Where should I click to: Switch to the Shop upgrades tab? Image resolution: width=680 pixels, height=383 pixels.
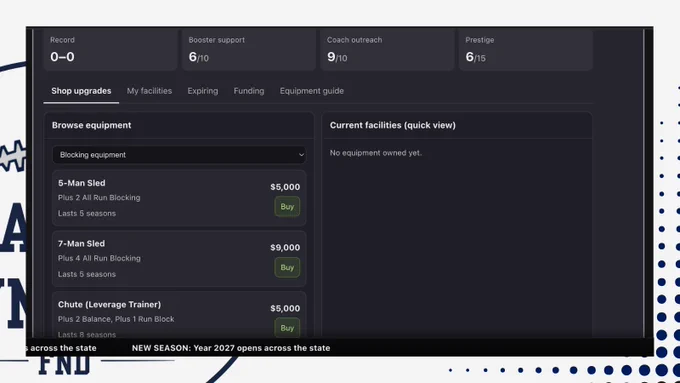tap(81, 91)
